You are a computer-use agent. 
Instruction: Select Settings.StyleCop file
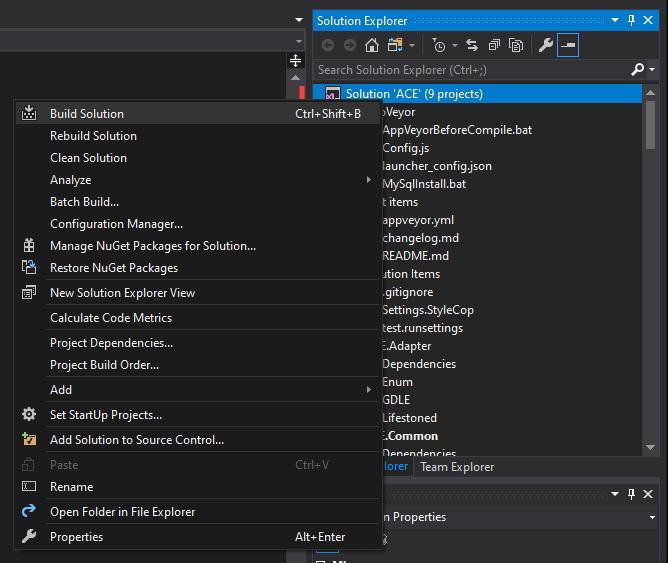tap(428, 310)
